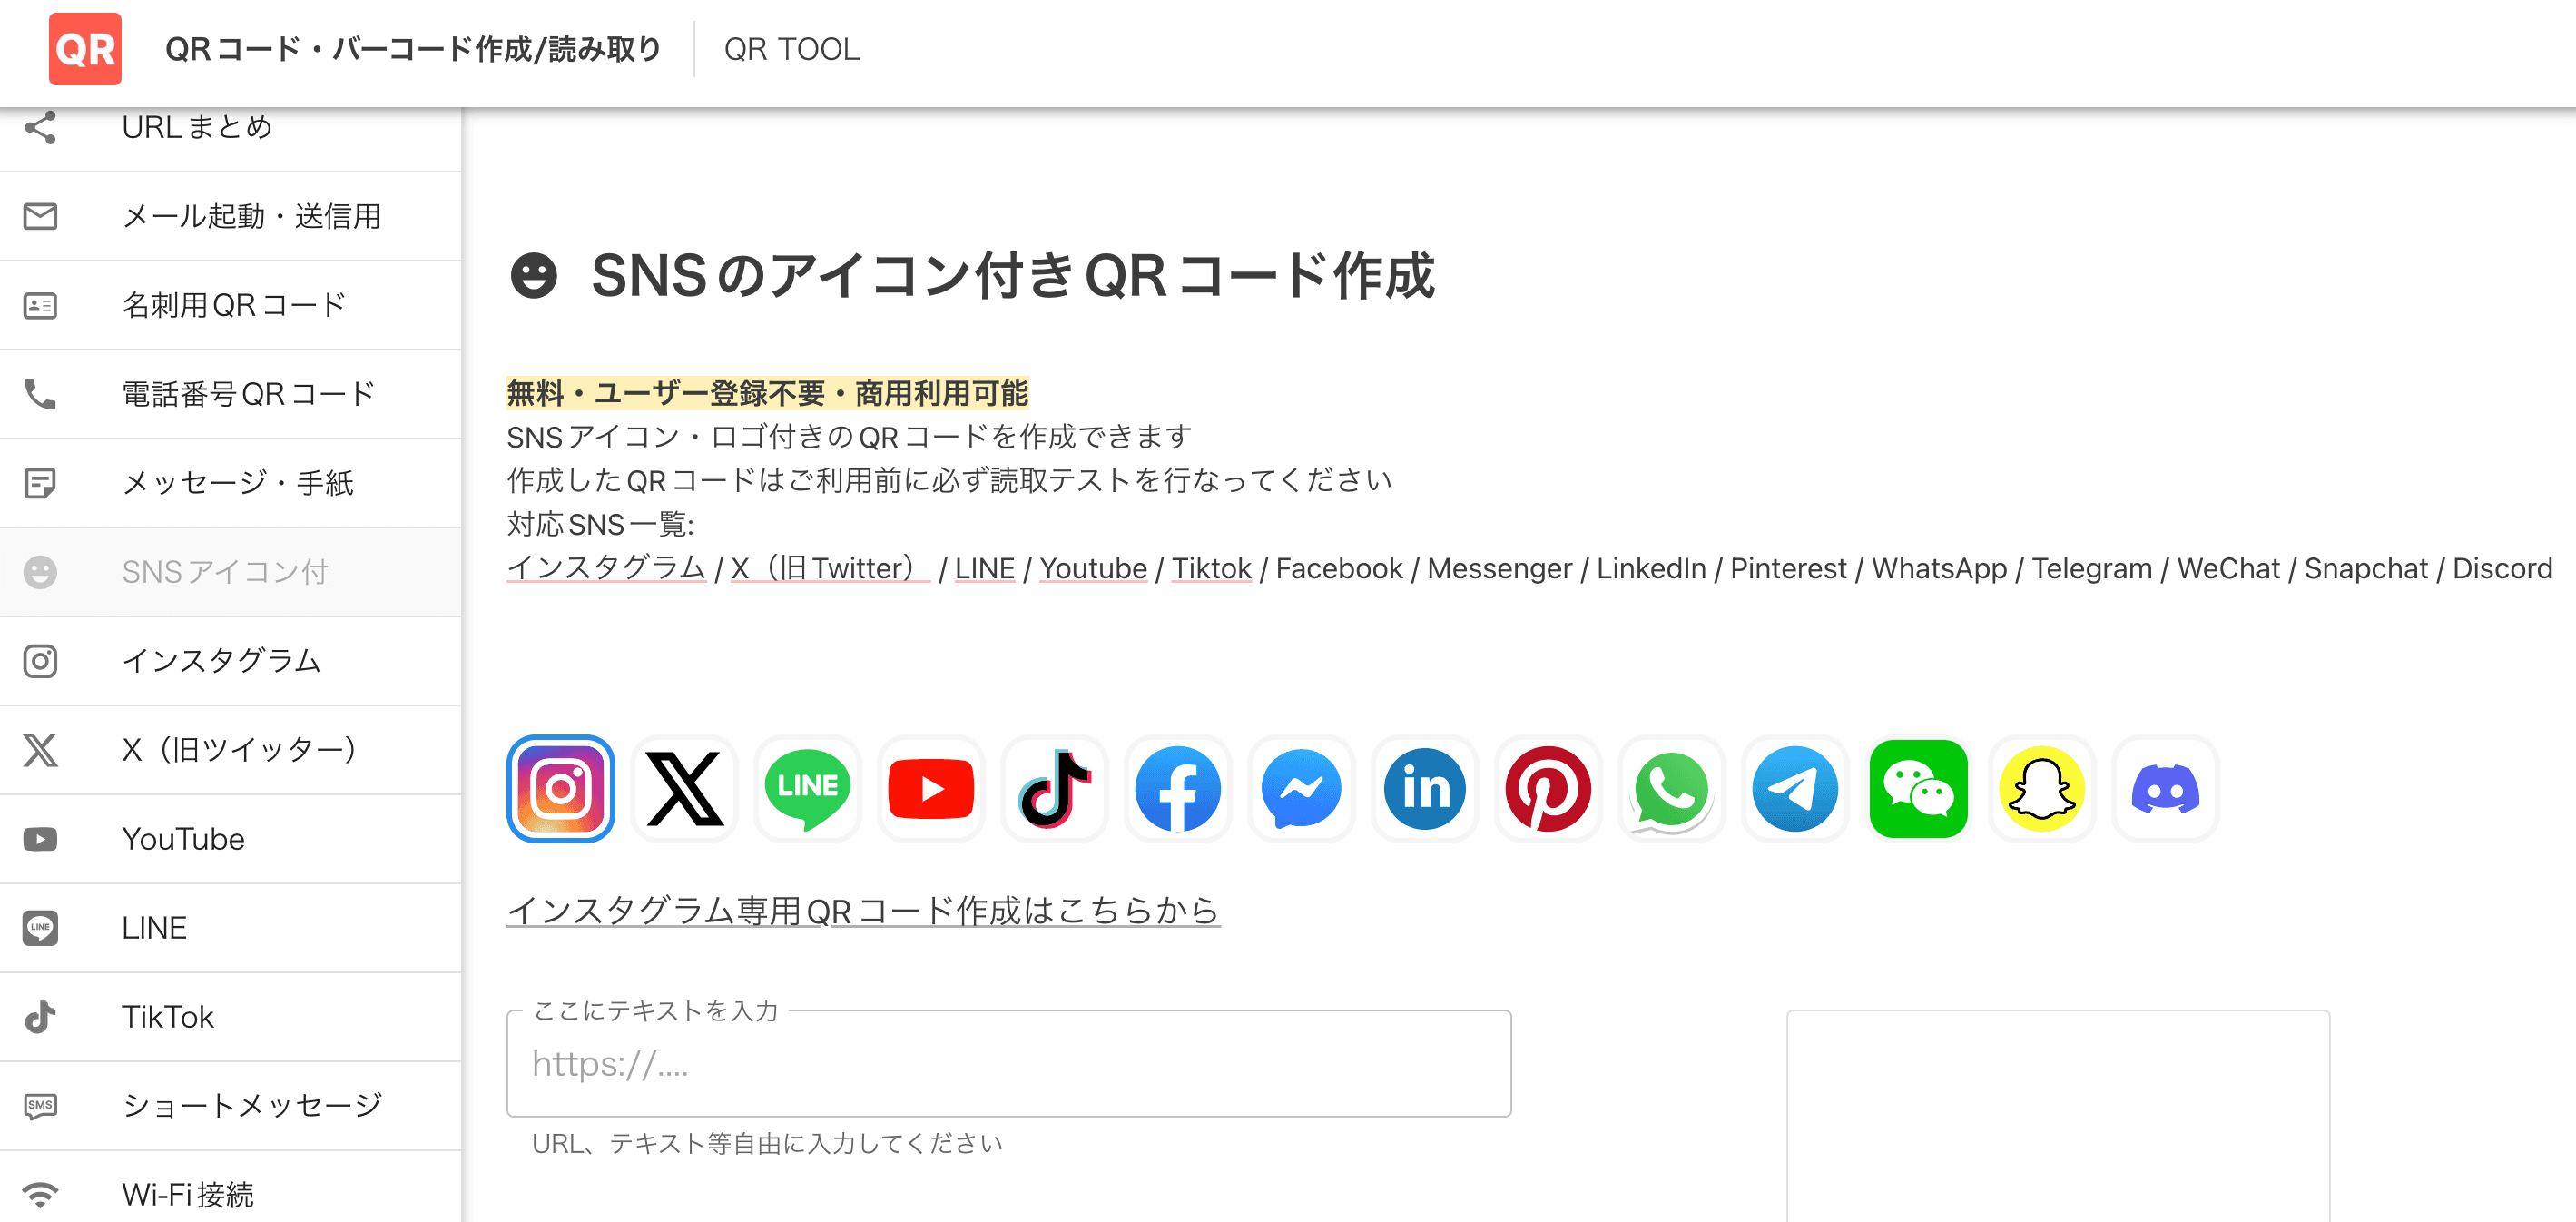Expand the SNSアイコン付 sidebar section
Image resolution: width=2576 pixels, height=1222 pixels.
(231, 572)
